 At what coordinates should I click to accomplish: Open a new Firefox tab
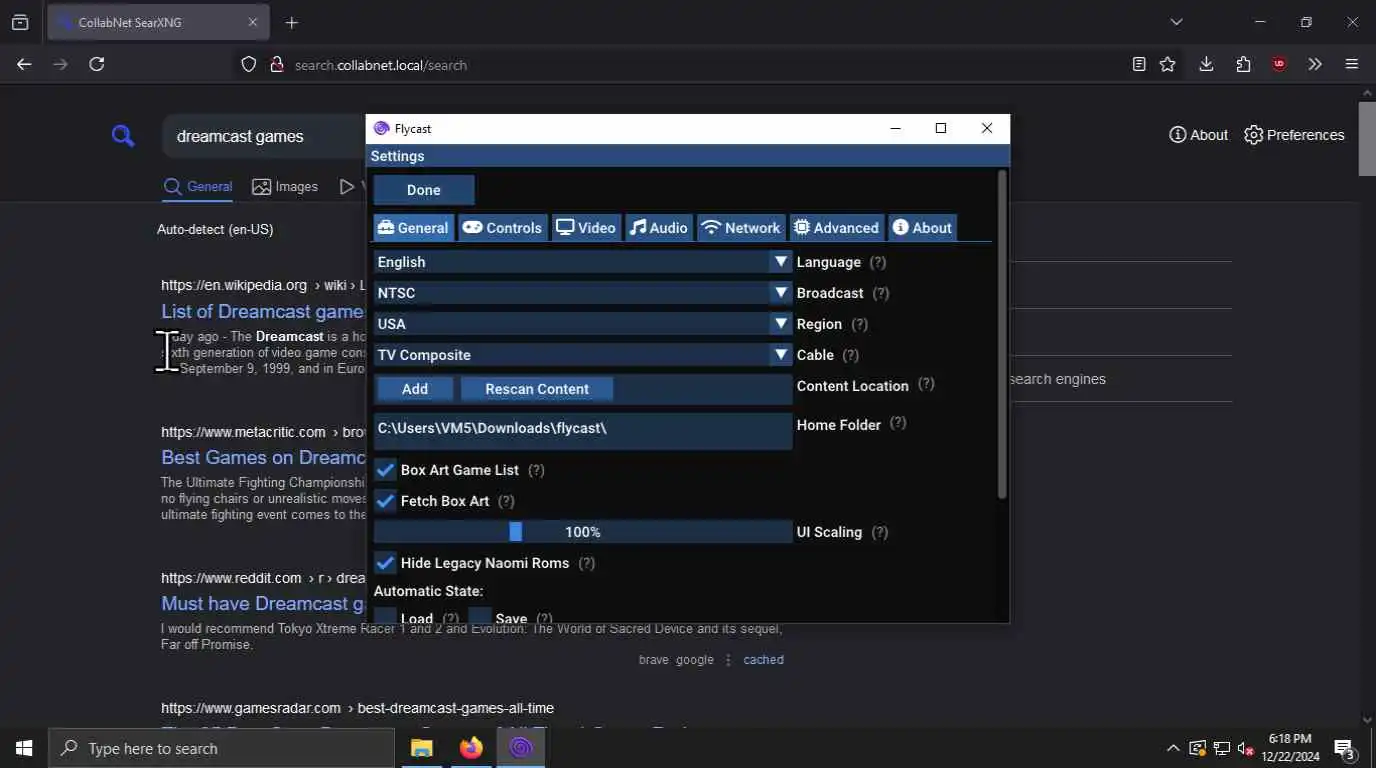(x=291, y=22)
